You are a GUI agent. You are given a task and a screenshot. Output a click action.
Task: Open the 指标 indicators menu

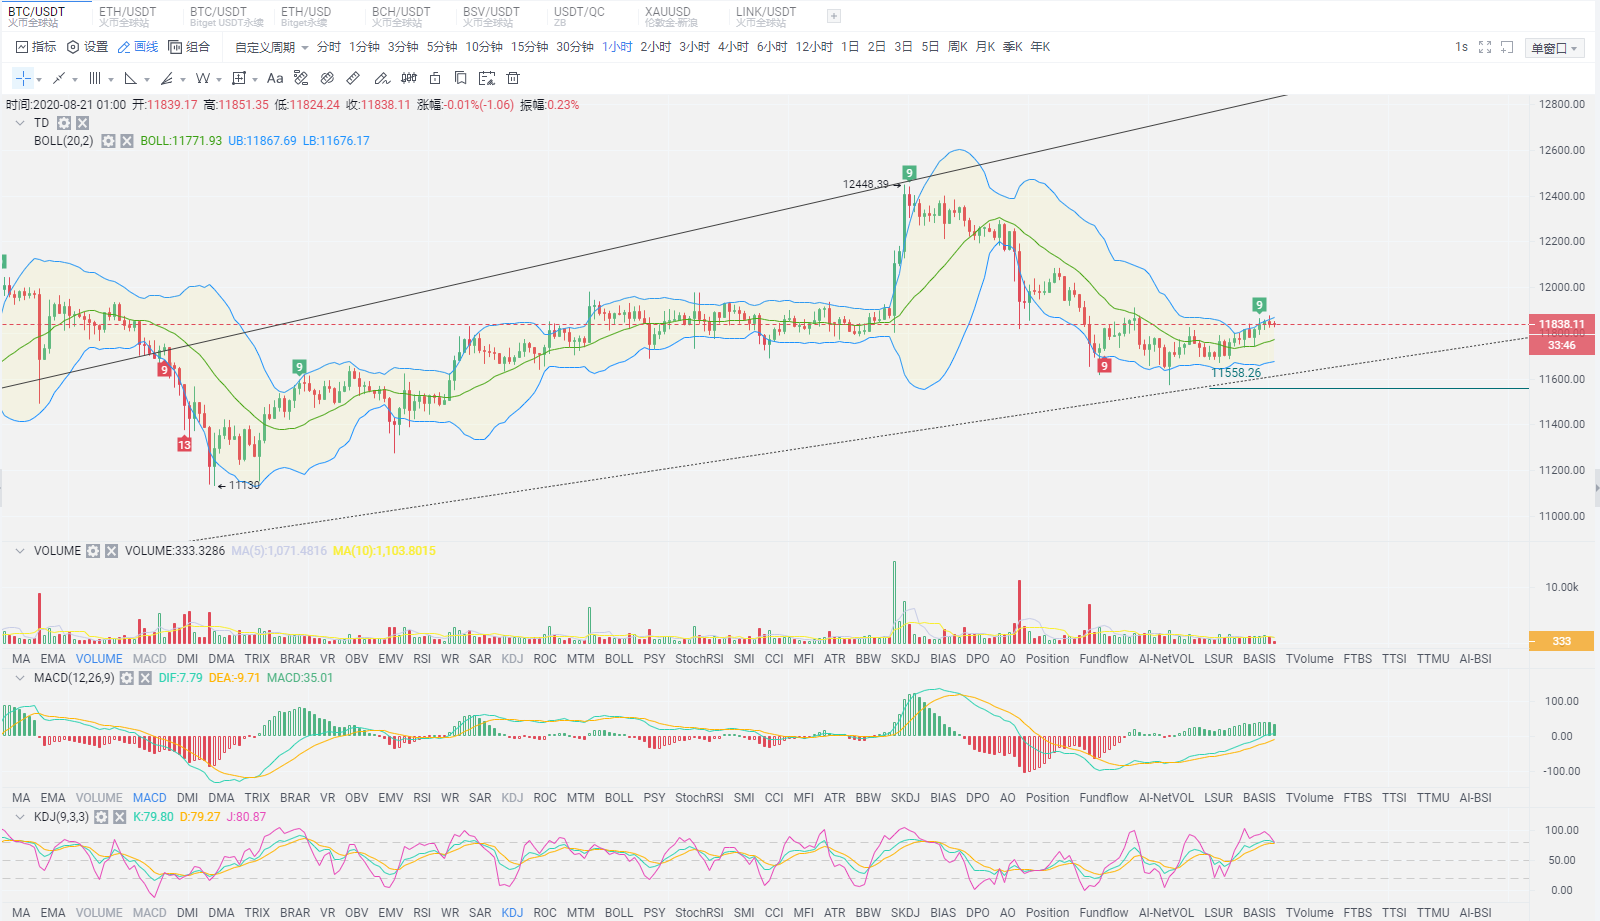tap(36, 47)
